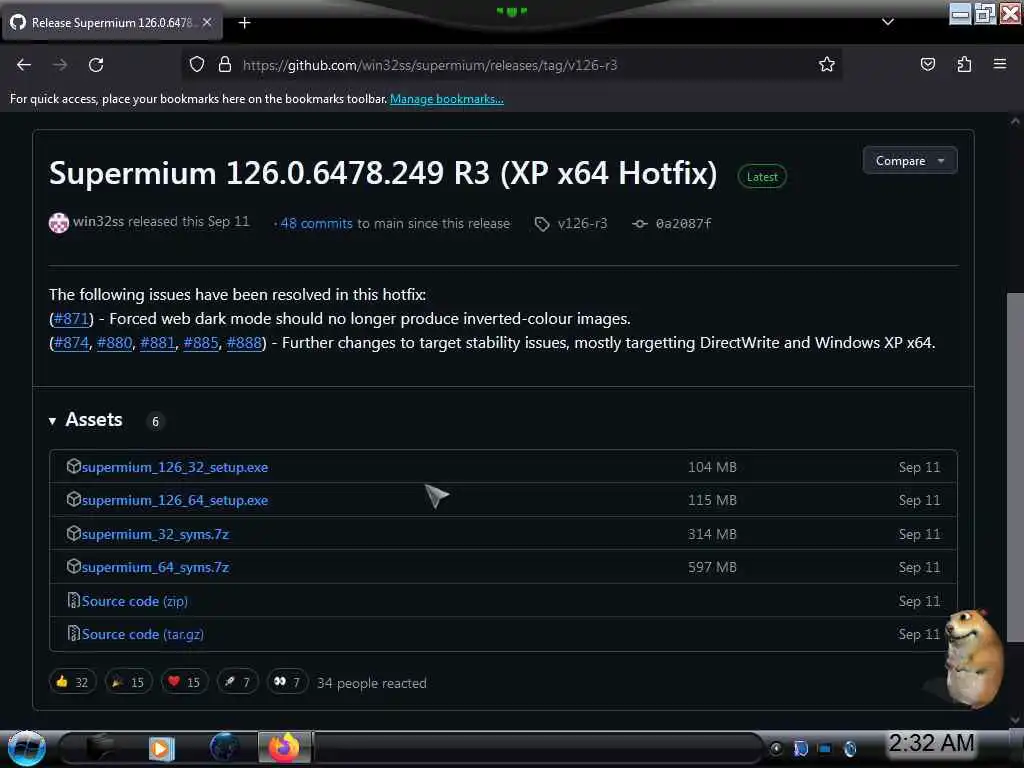Click the Latest release badge

[761, 177]
